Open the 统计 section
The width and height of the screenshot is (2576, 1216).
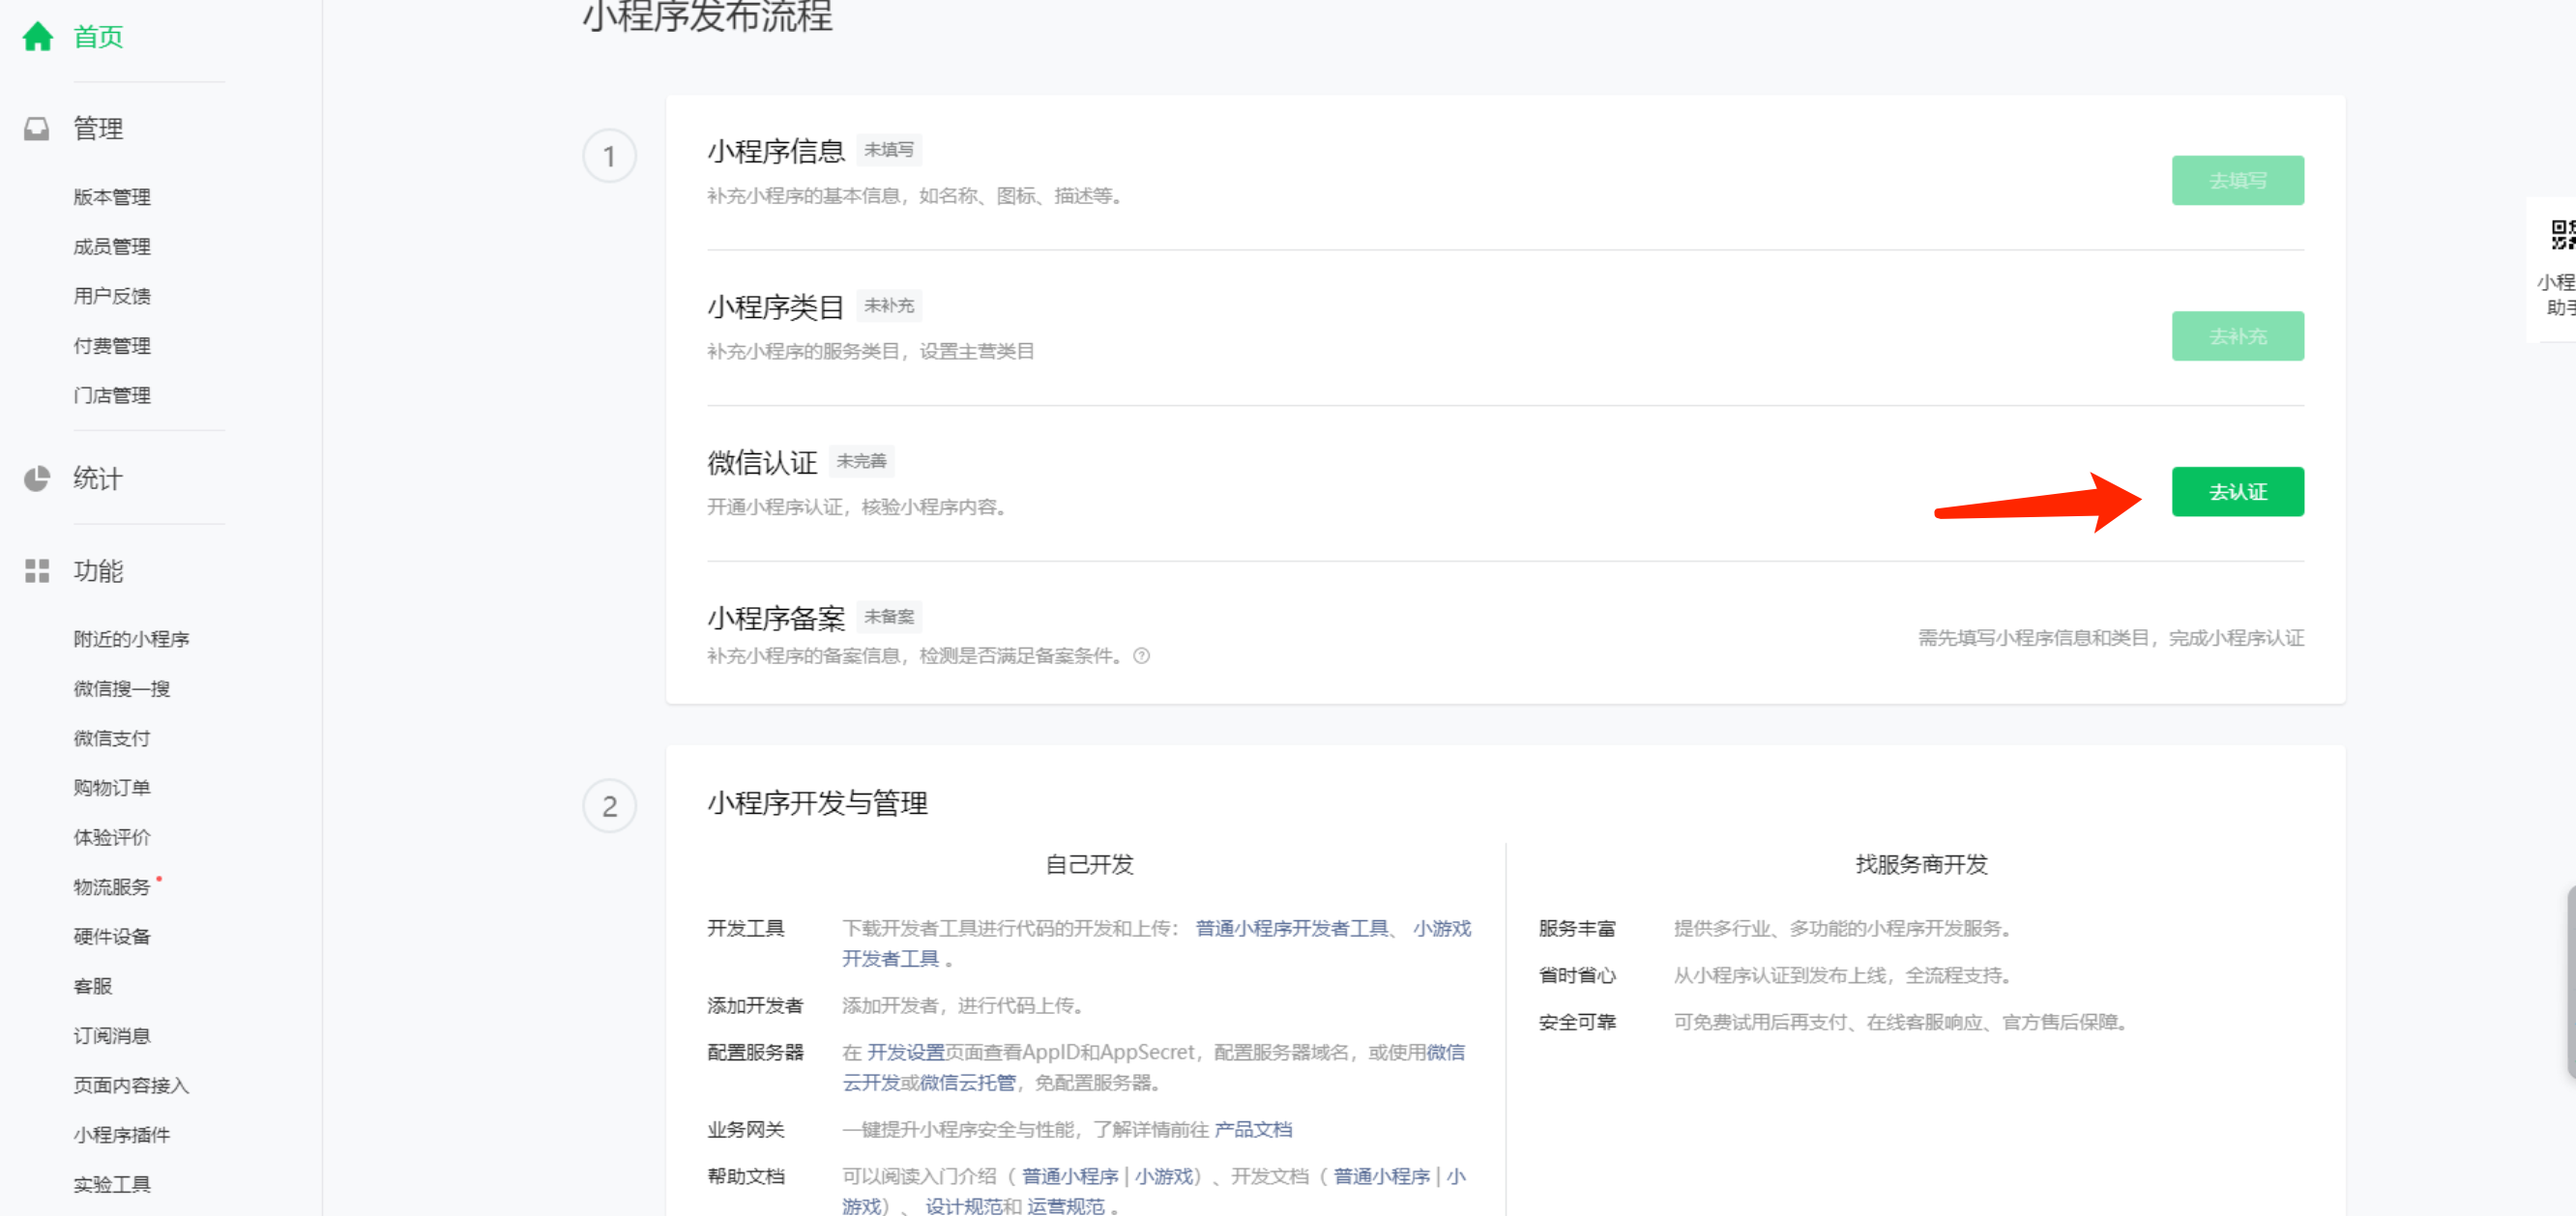click(98, 479)
